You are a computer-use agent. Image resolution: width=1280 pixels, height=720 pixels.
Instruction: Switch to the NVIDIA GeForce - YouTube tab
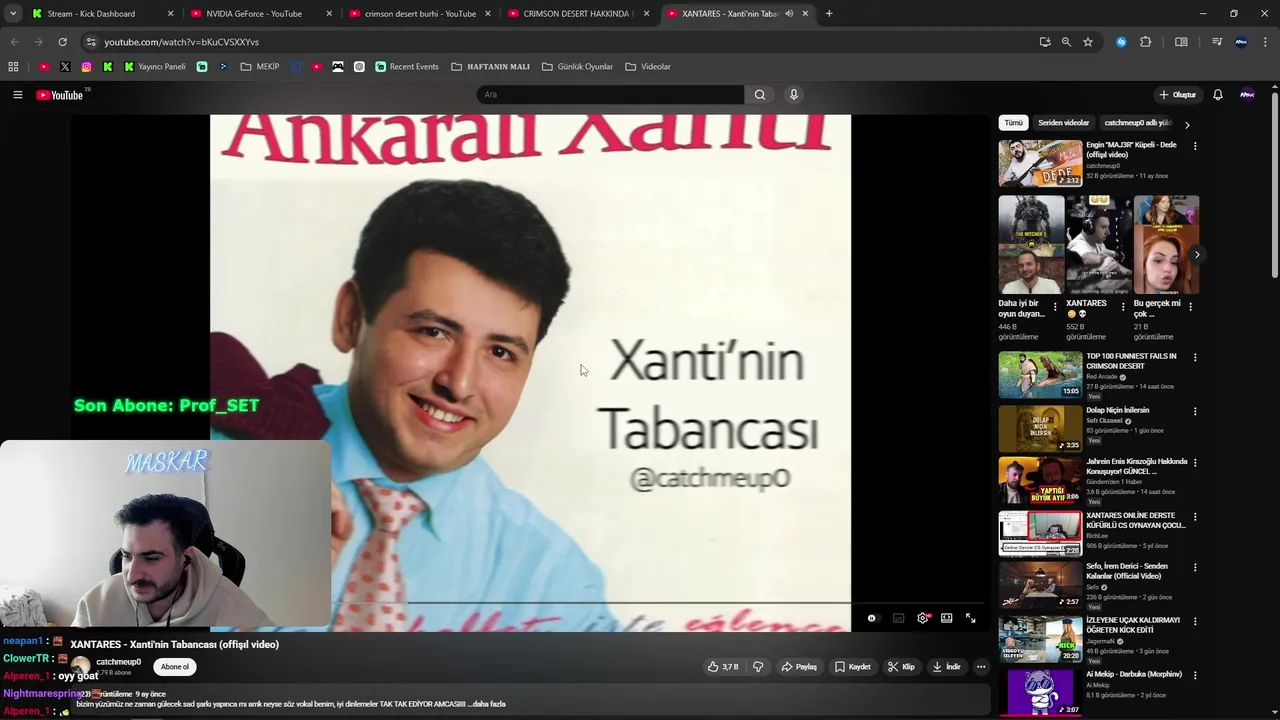pyautogui.click(x=260, y=14)
